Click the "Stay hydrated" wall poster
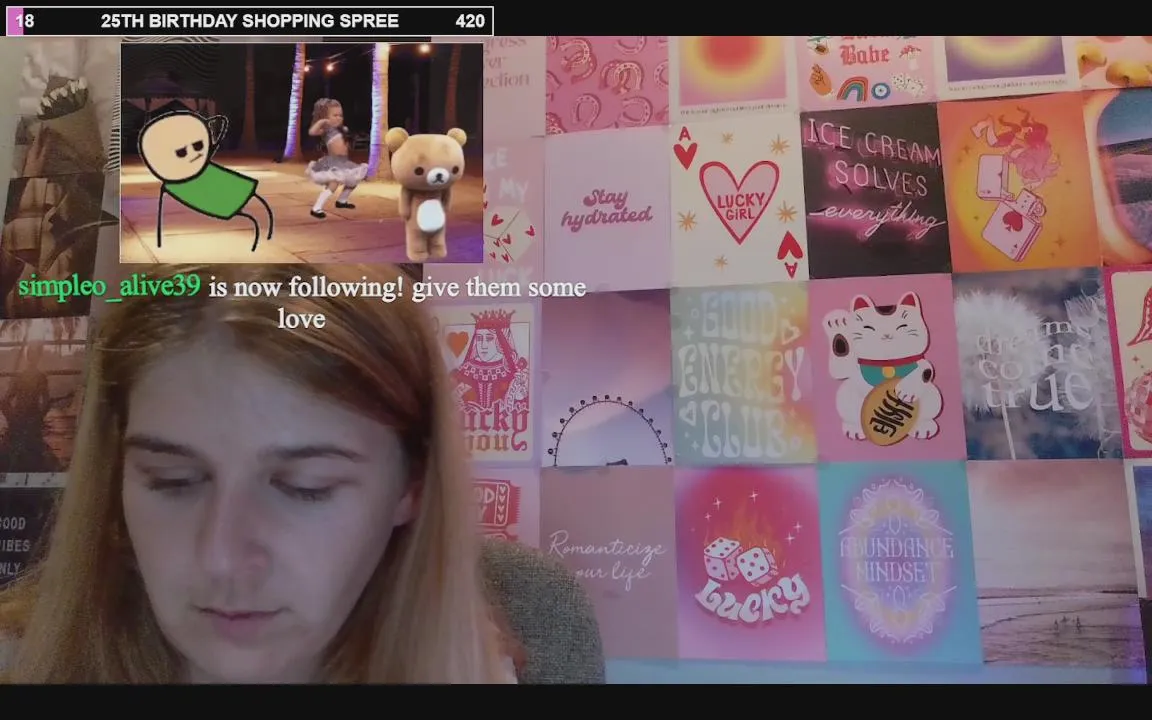This screenshot has width=1152, height=720. tap(607, 209)
